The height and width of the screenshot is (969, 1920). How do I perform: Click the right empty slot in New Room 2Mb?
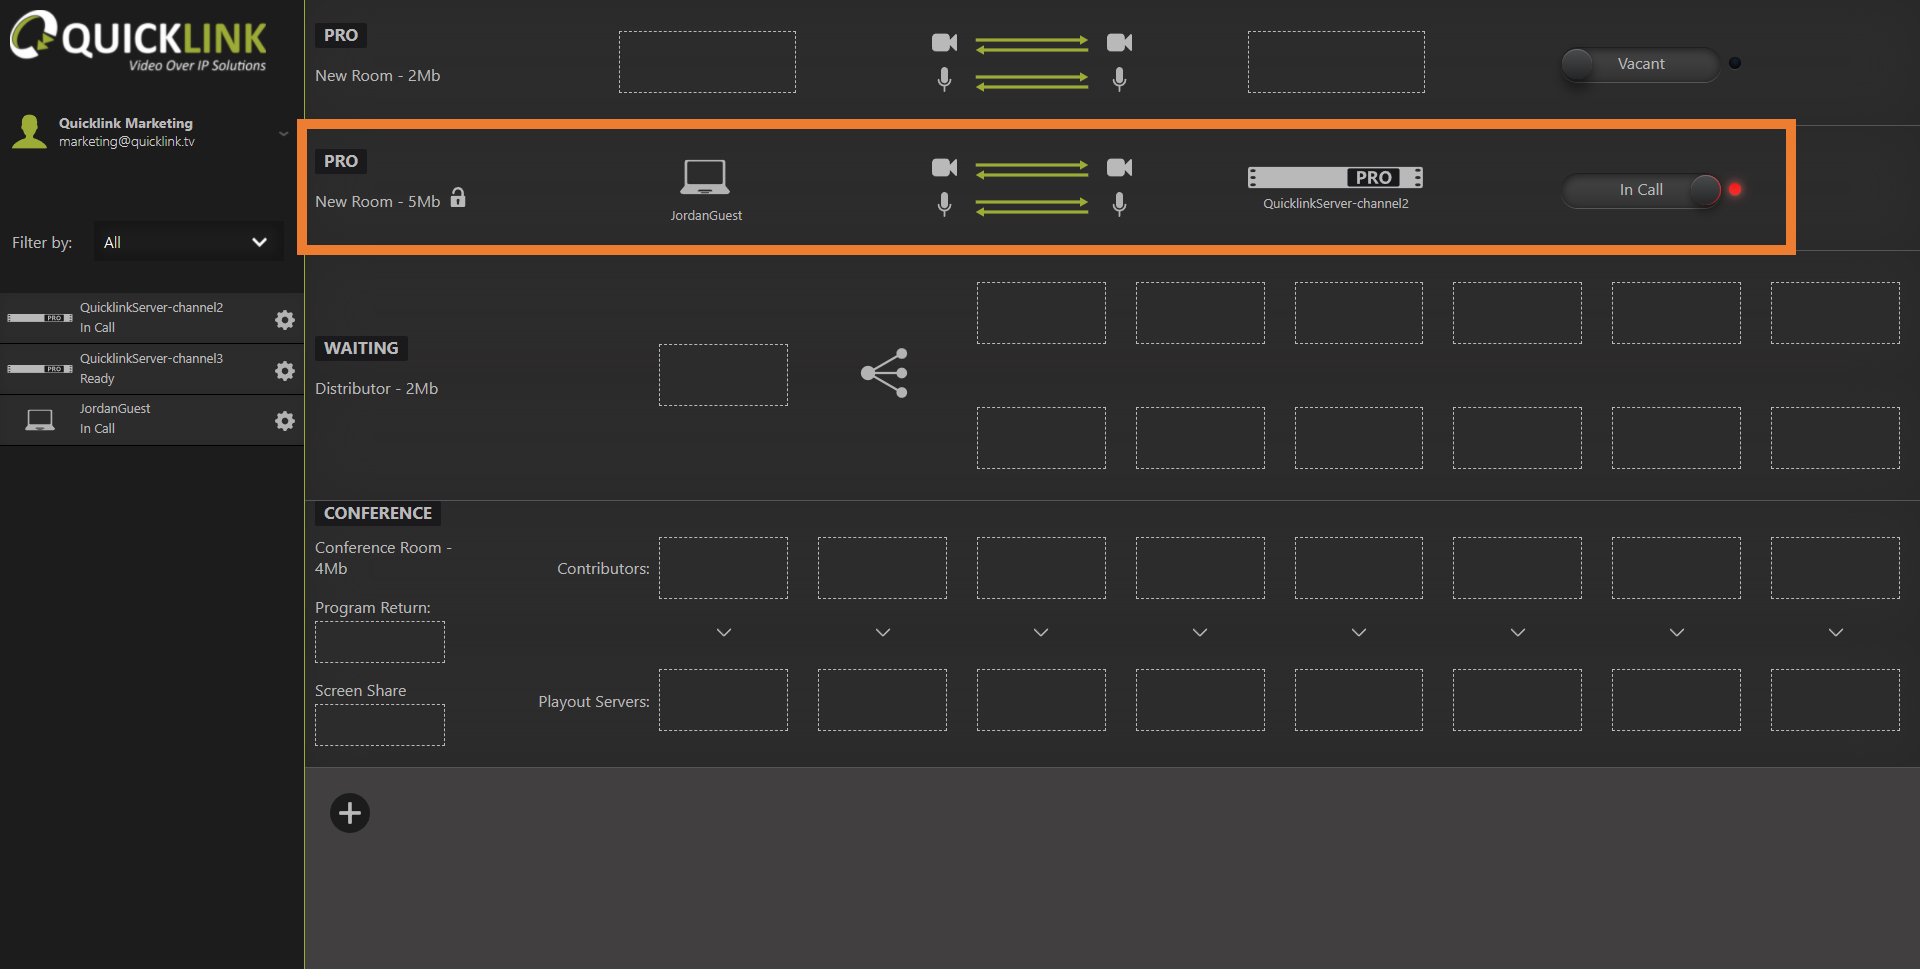pyautogui.click(x=1336, y=62)
